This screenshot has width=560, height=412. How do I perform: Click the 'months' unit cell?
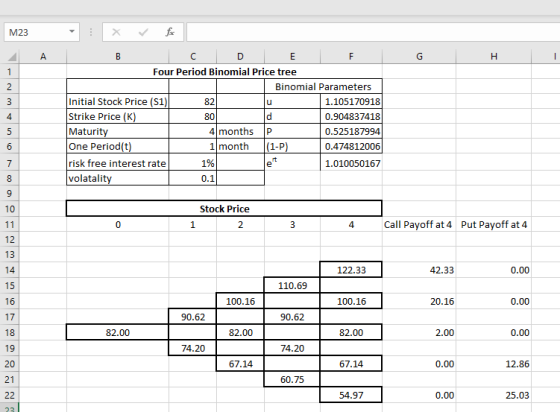tap(240, 132)
